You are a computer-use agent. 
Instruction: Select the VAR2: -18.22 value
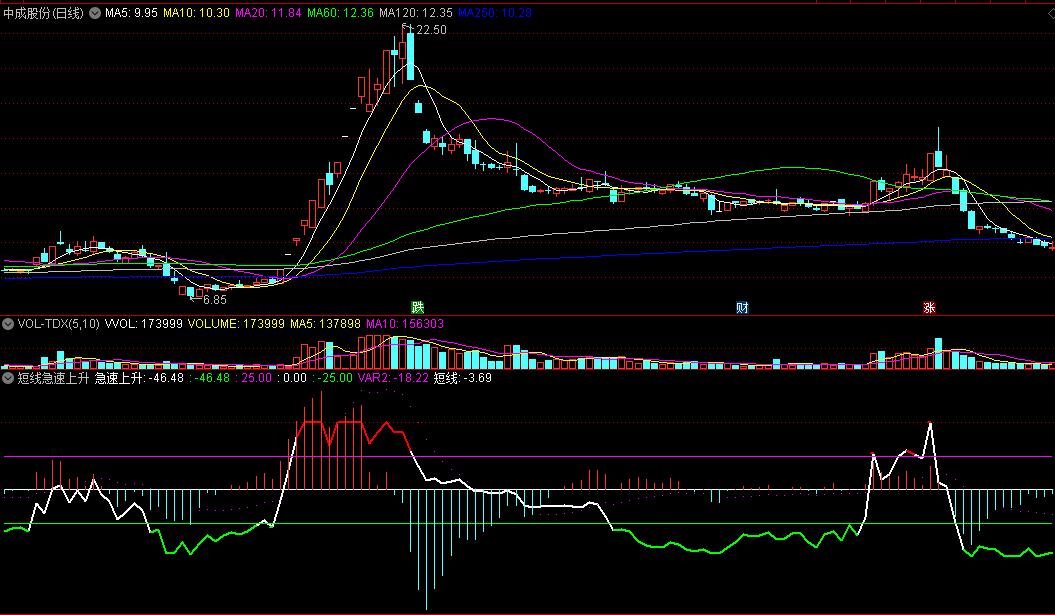click(x=393, y=378)
